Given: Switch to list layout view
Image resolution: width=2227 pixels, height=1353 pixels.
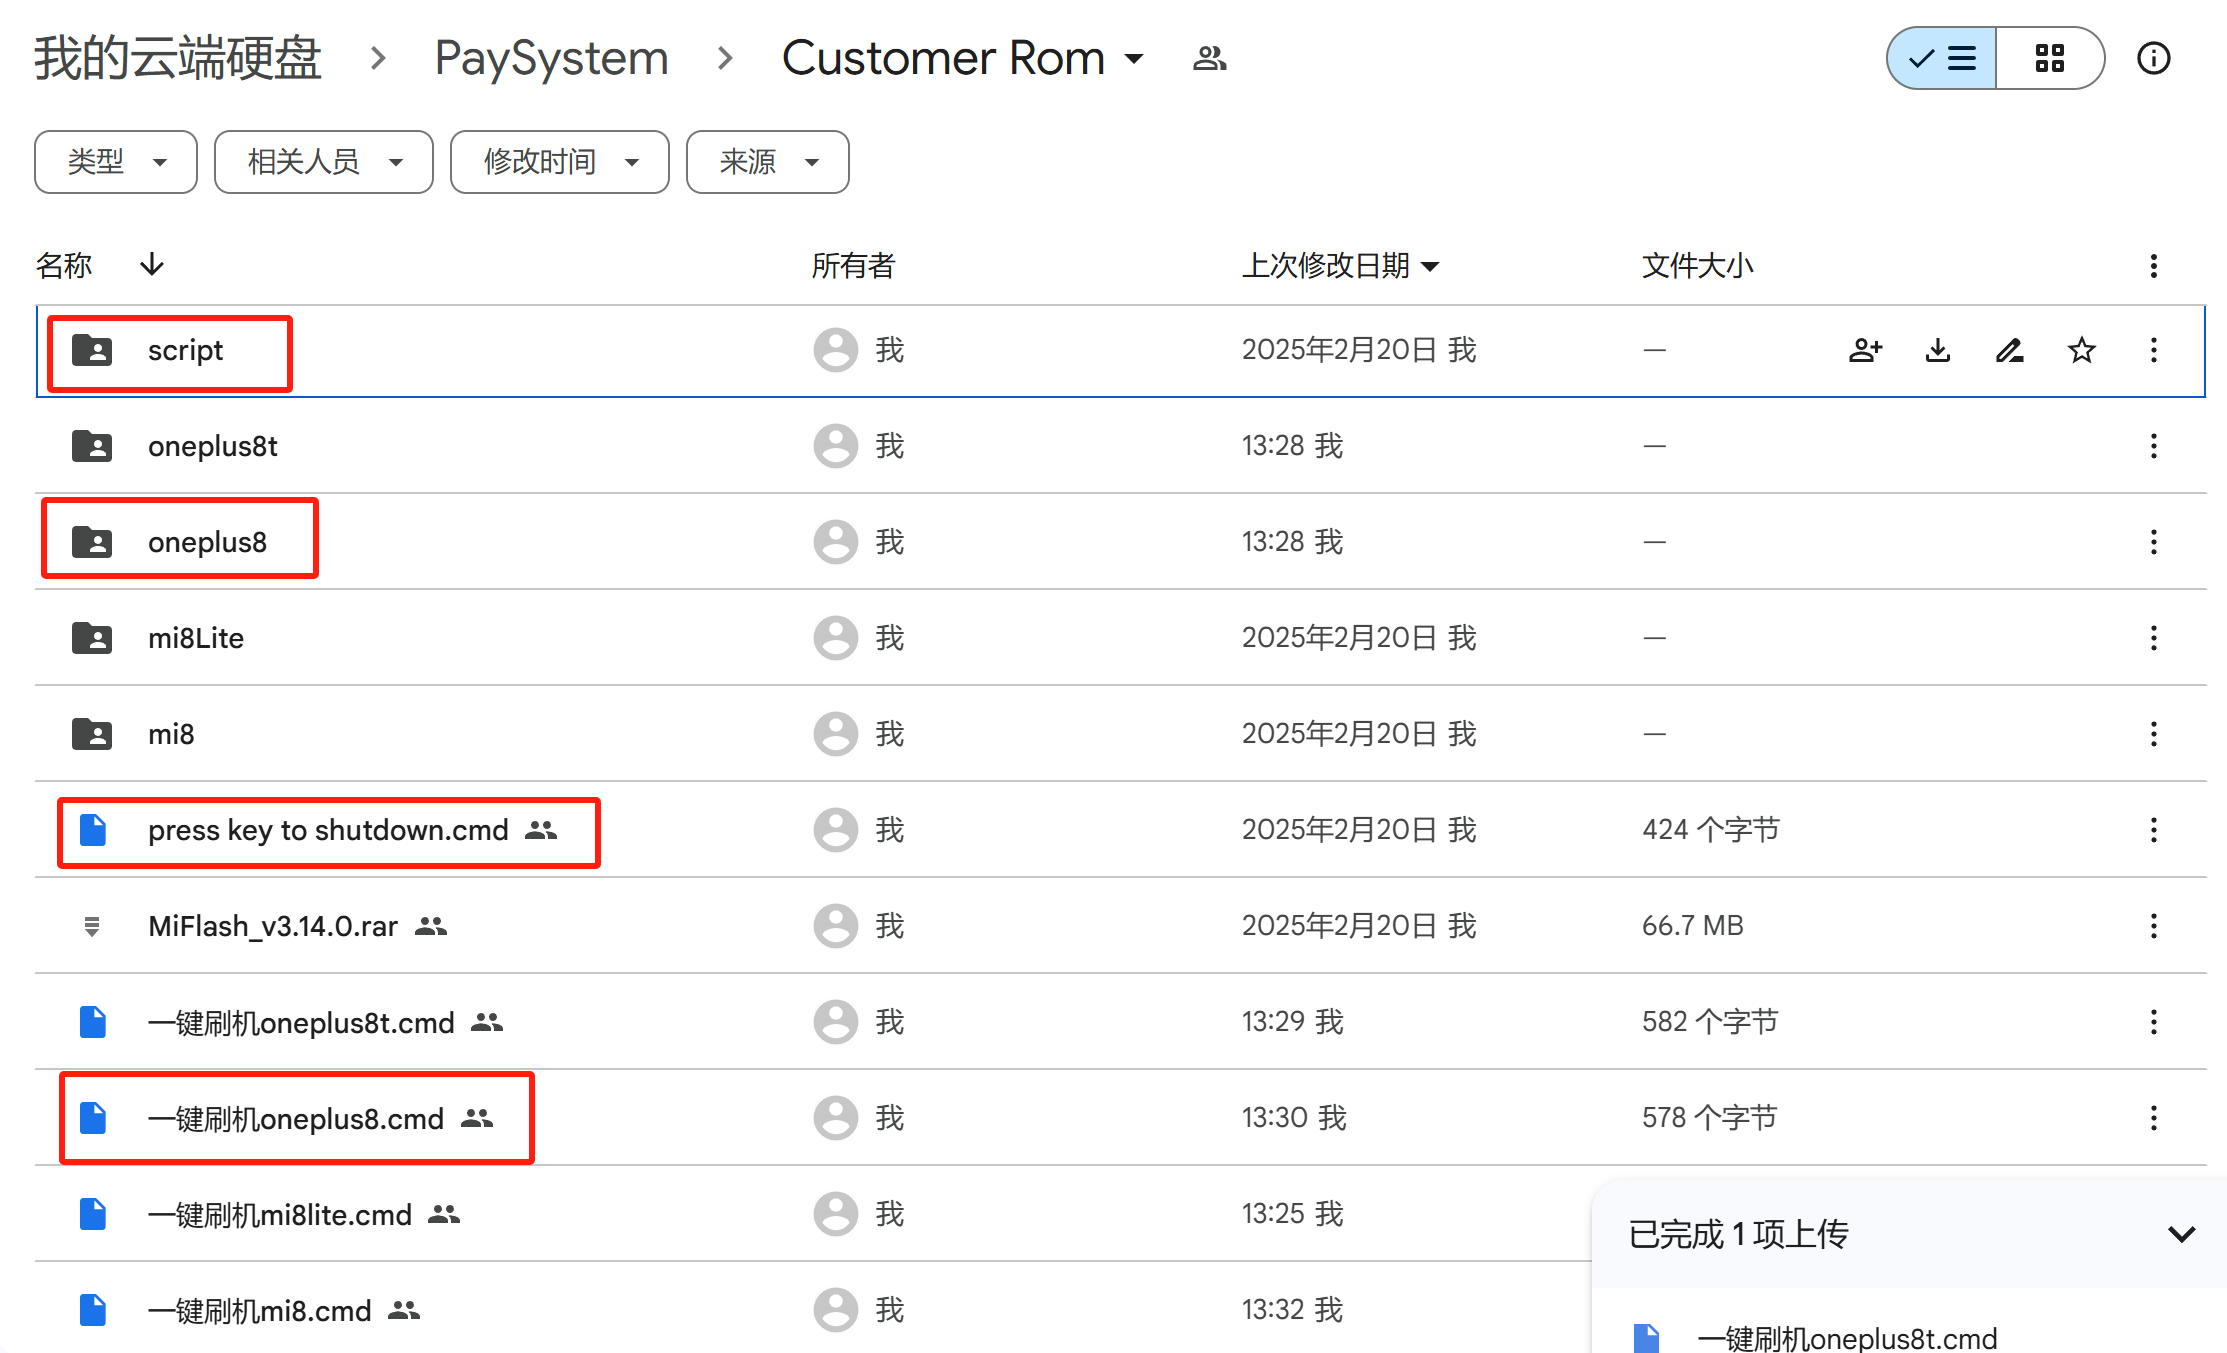Looking at the screenshot, I should point(1941,58).
